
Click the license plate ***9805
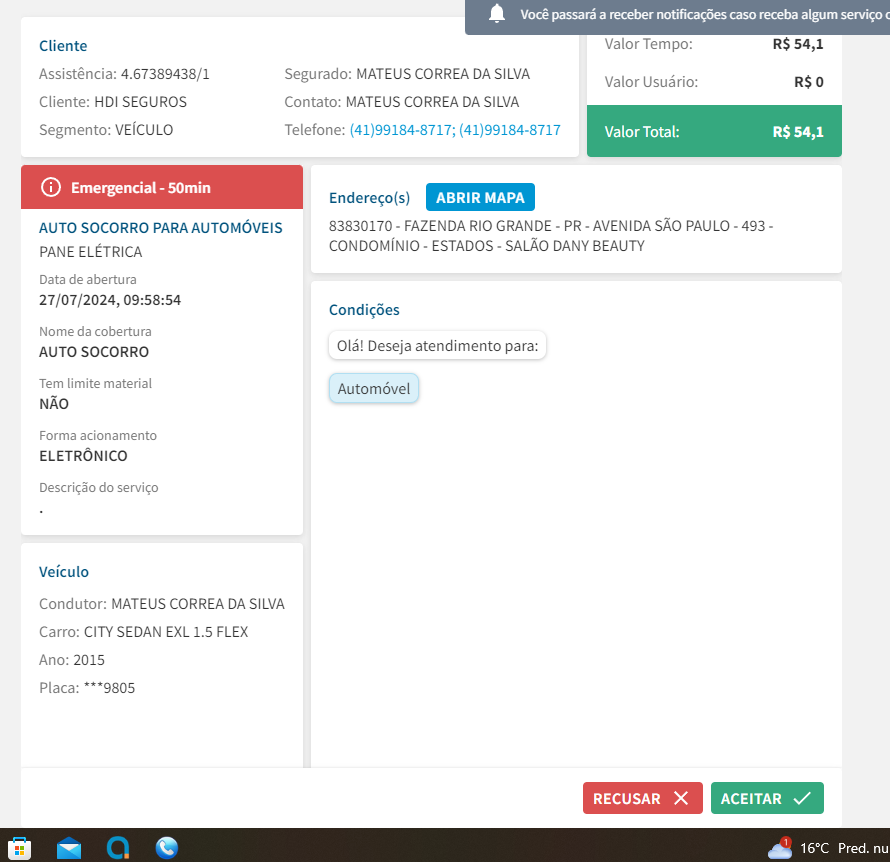[x=109, y=688]
